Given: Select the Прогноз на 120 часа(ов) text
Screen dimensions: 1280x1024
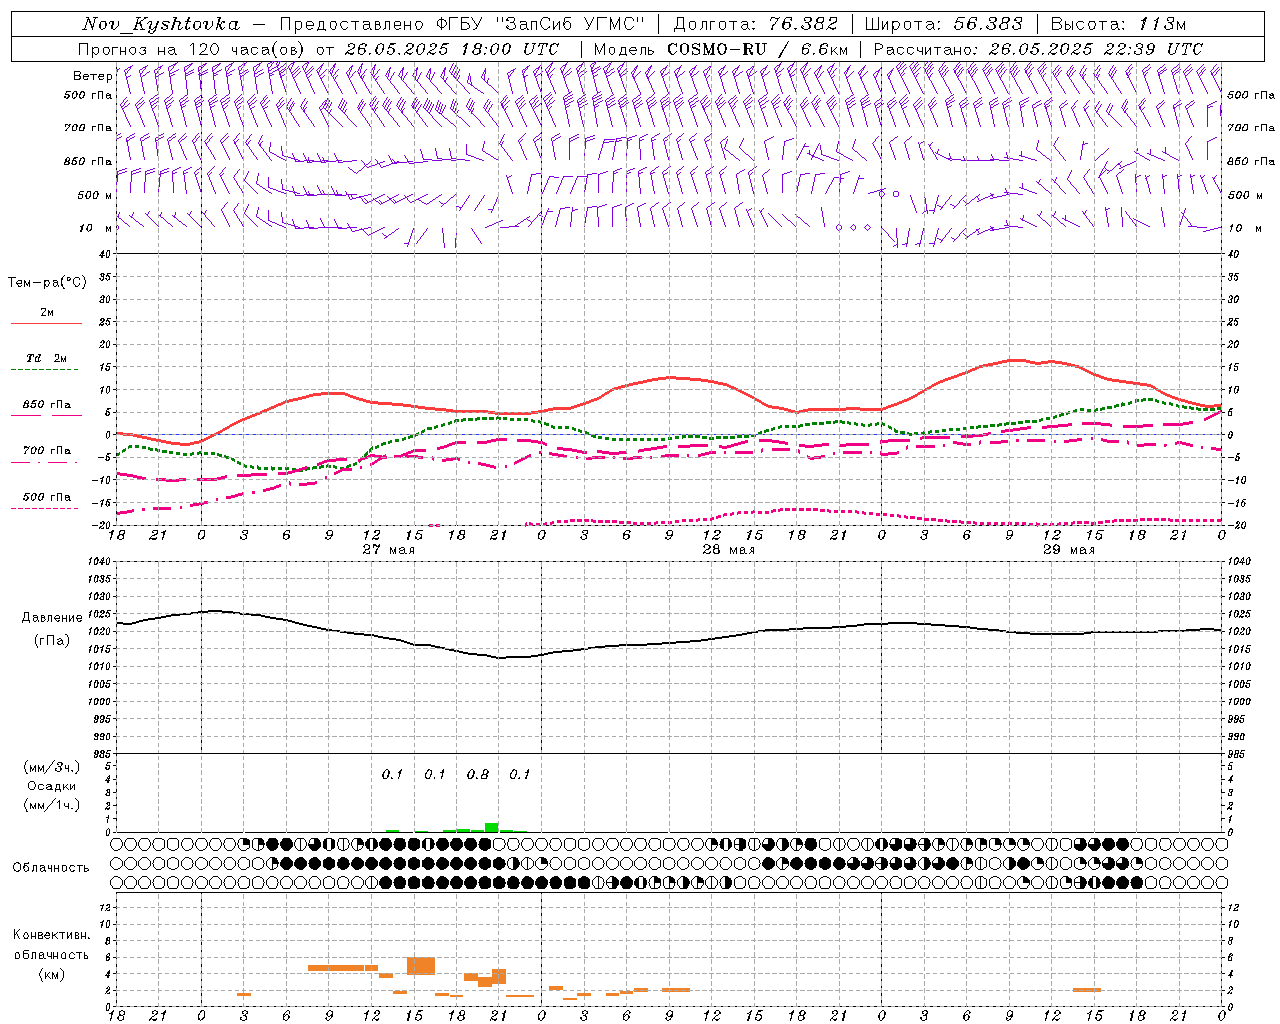Looking at the screenshot, I should (x=193, y=49).
